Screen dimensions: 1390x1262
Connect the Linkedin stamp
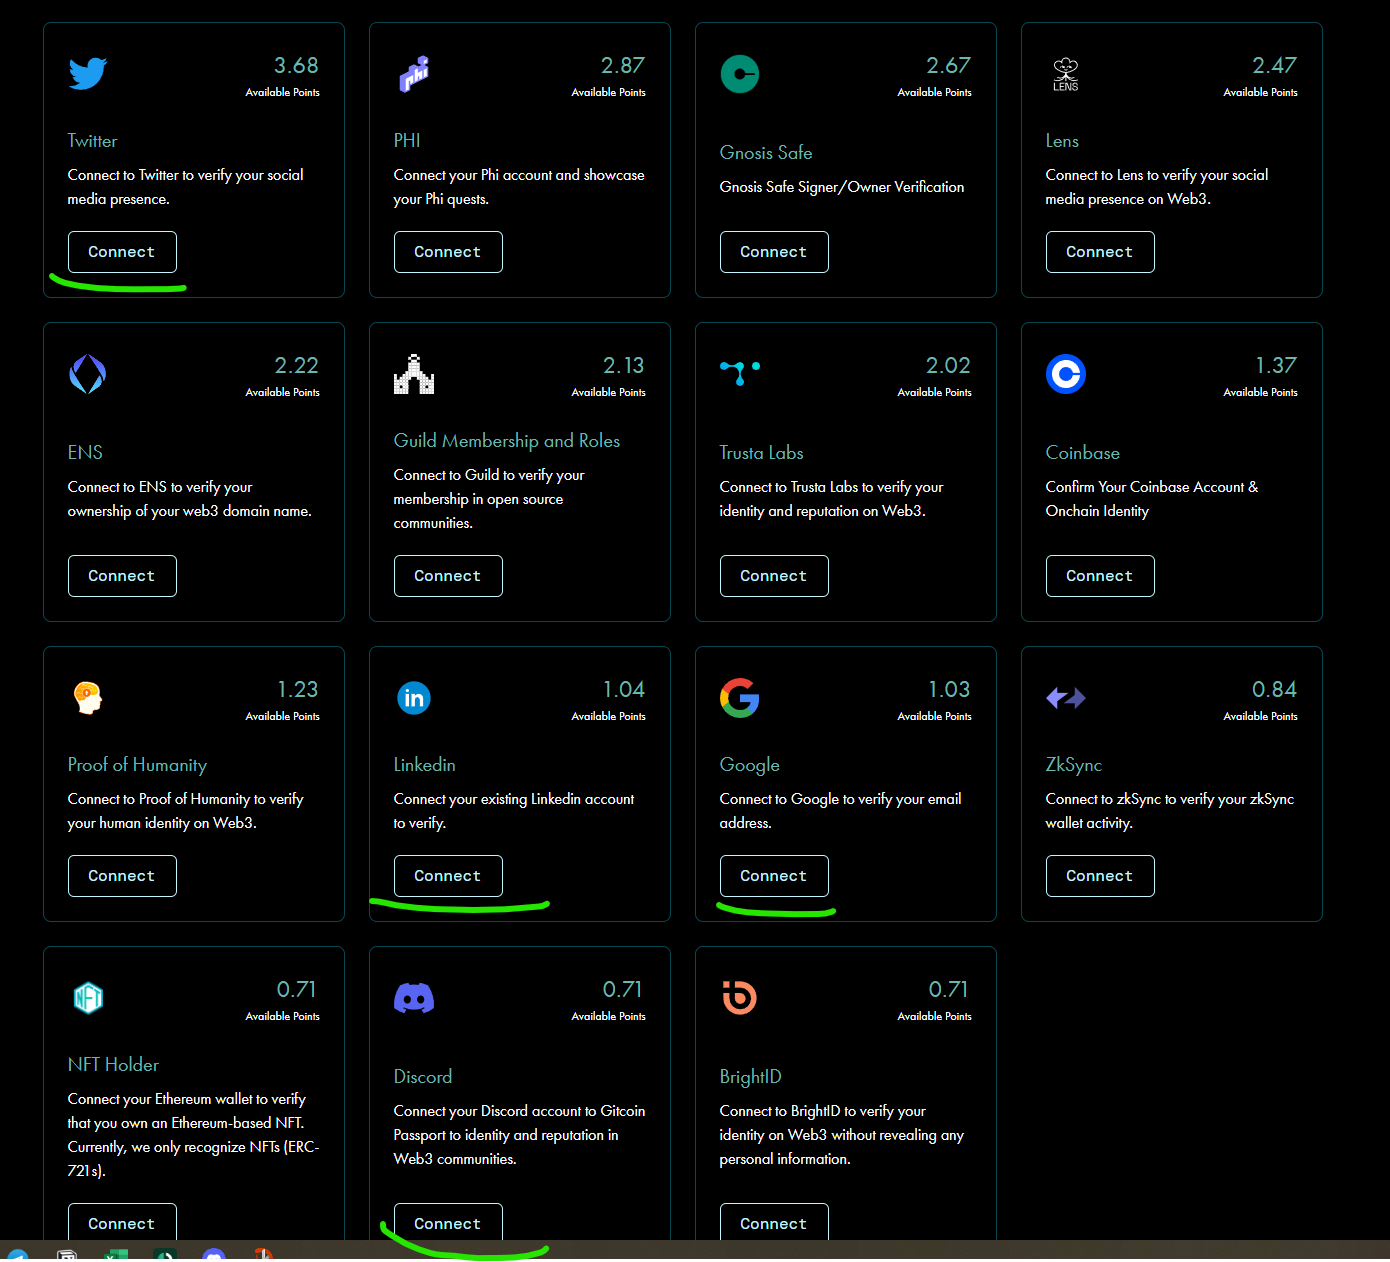448,876
